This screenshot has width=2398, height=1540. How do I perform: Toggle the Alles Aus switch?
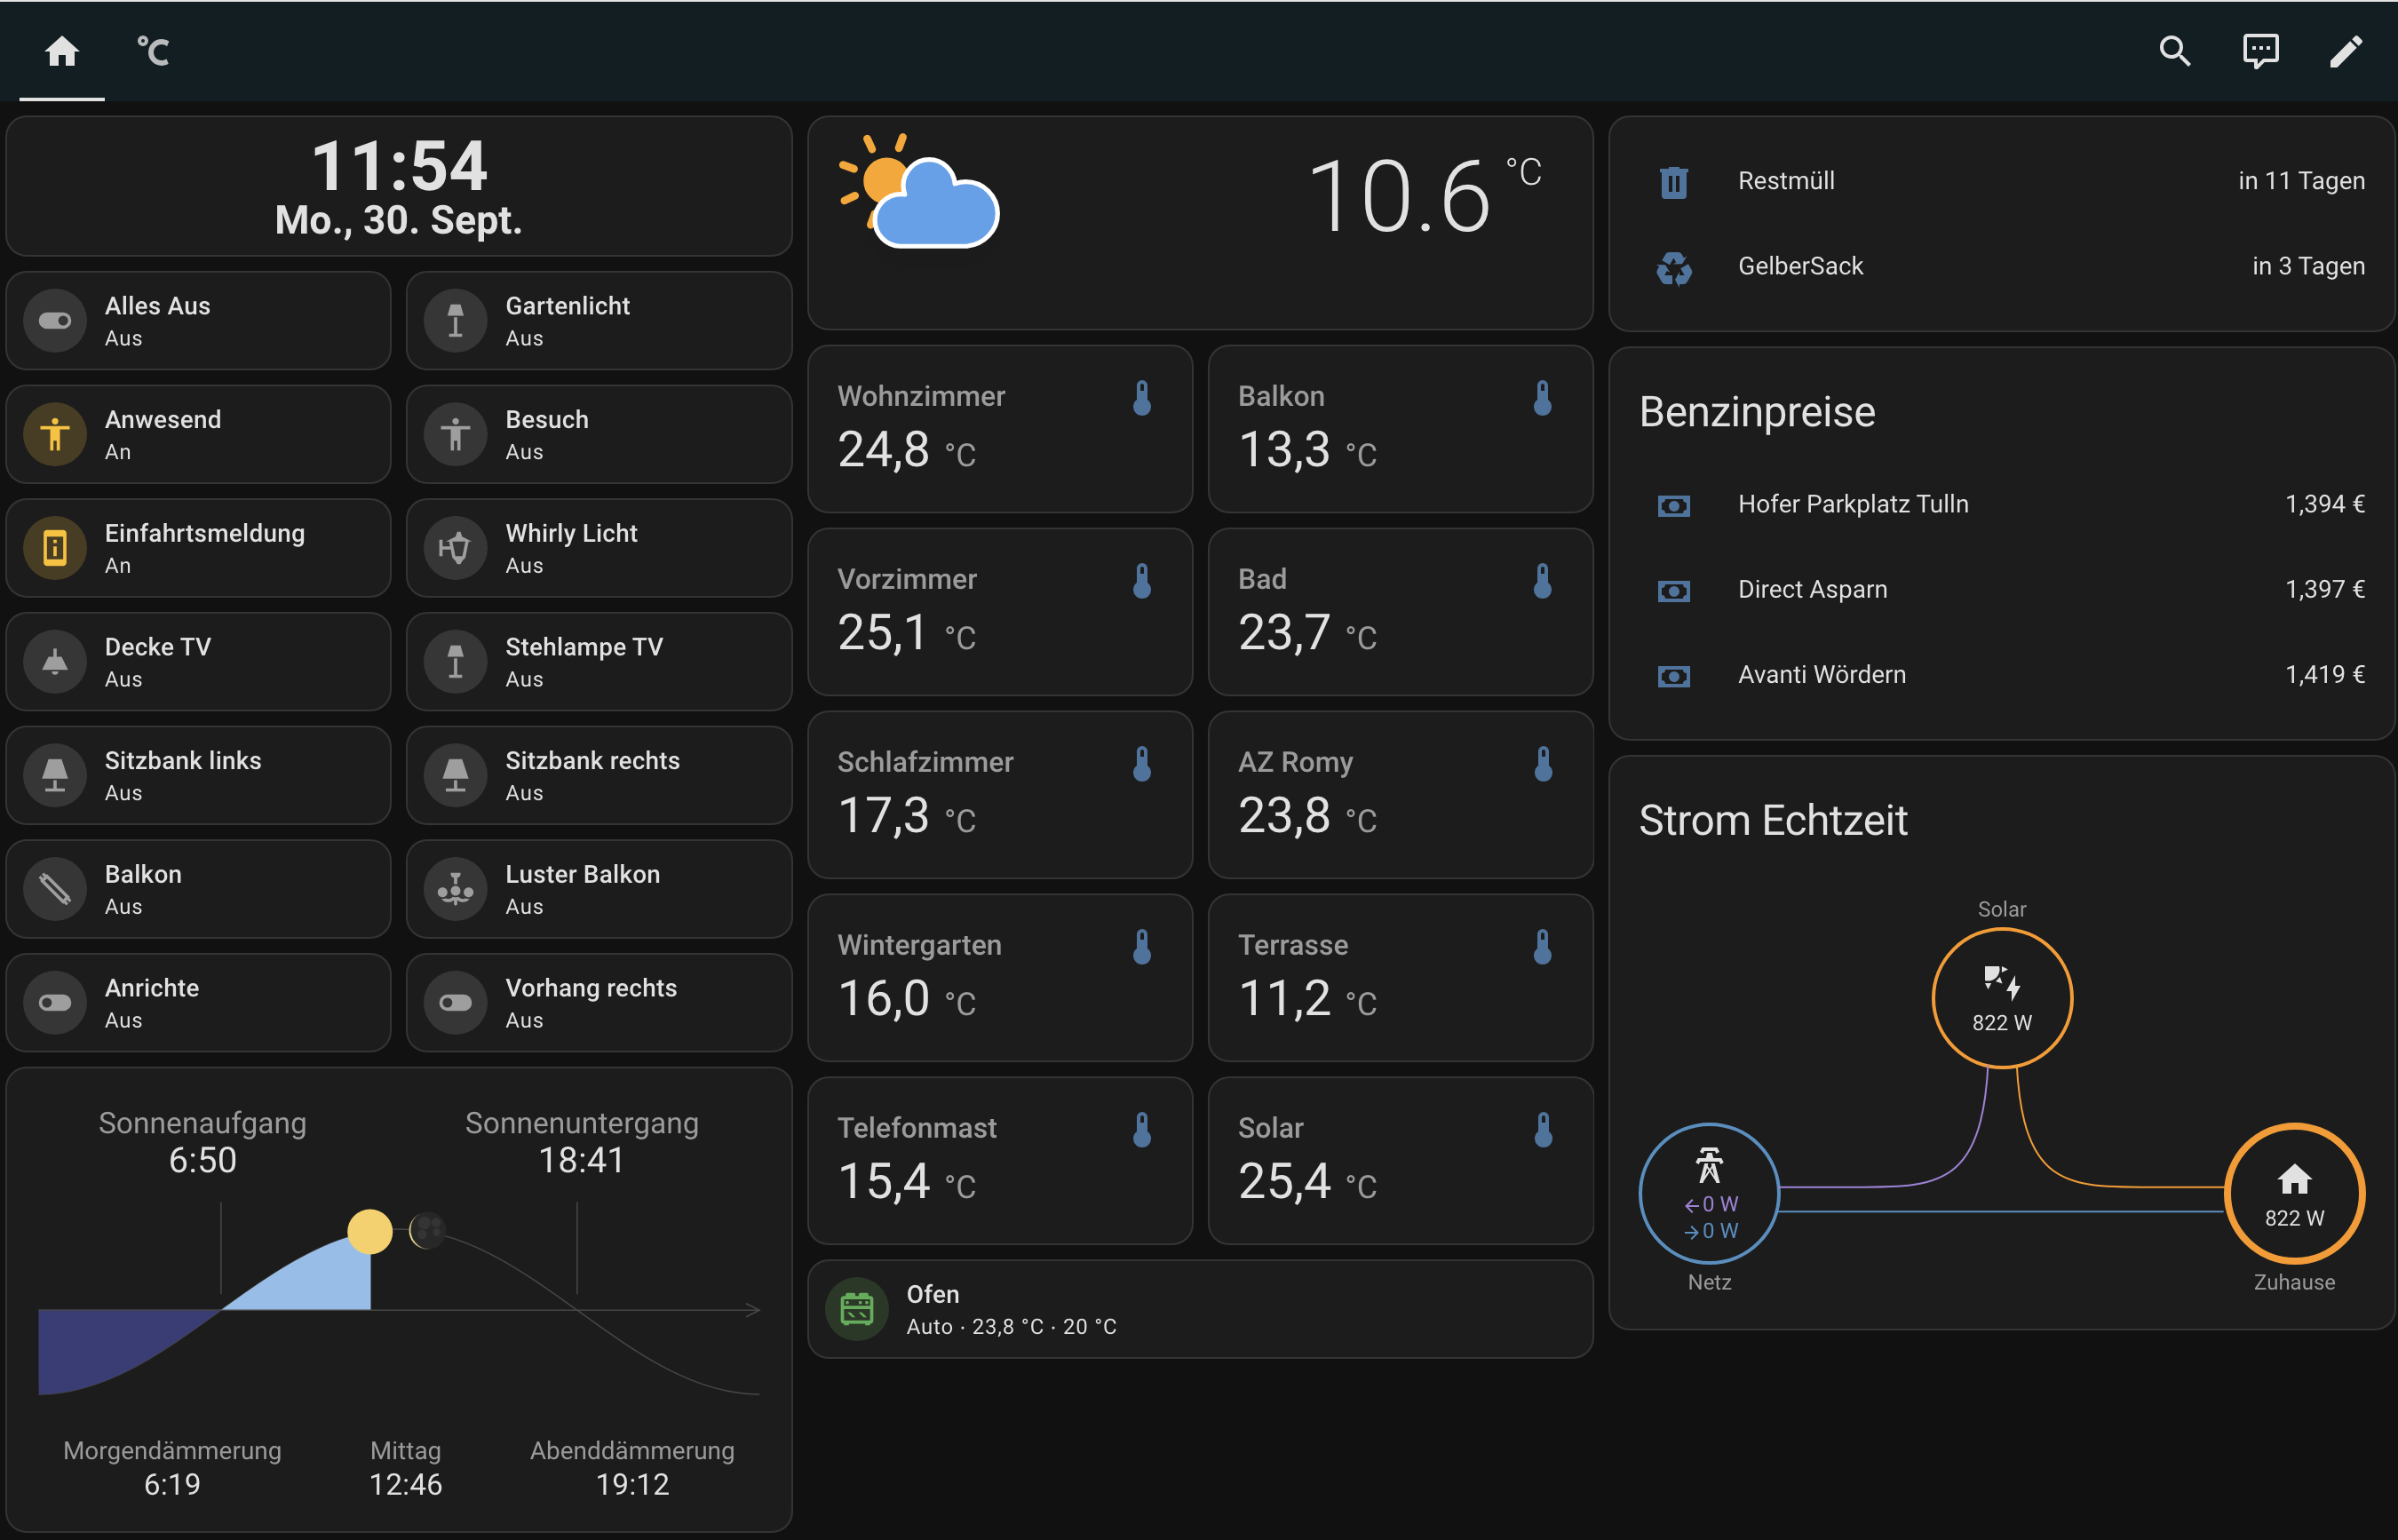pyautogui.click(x=55, y=321)
